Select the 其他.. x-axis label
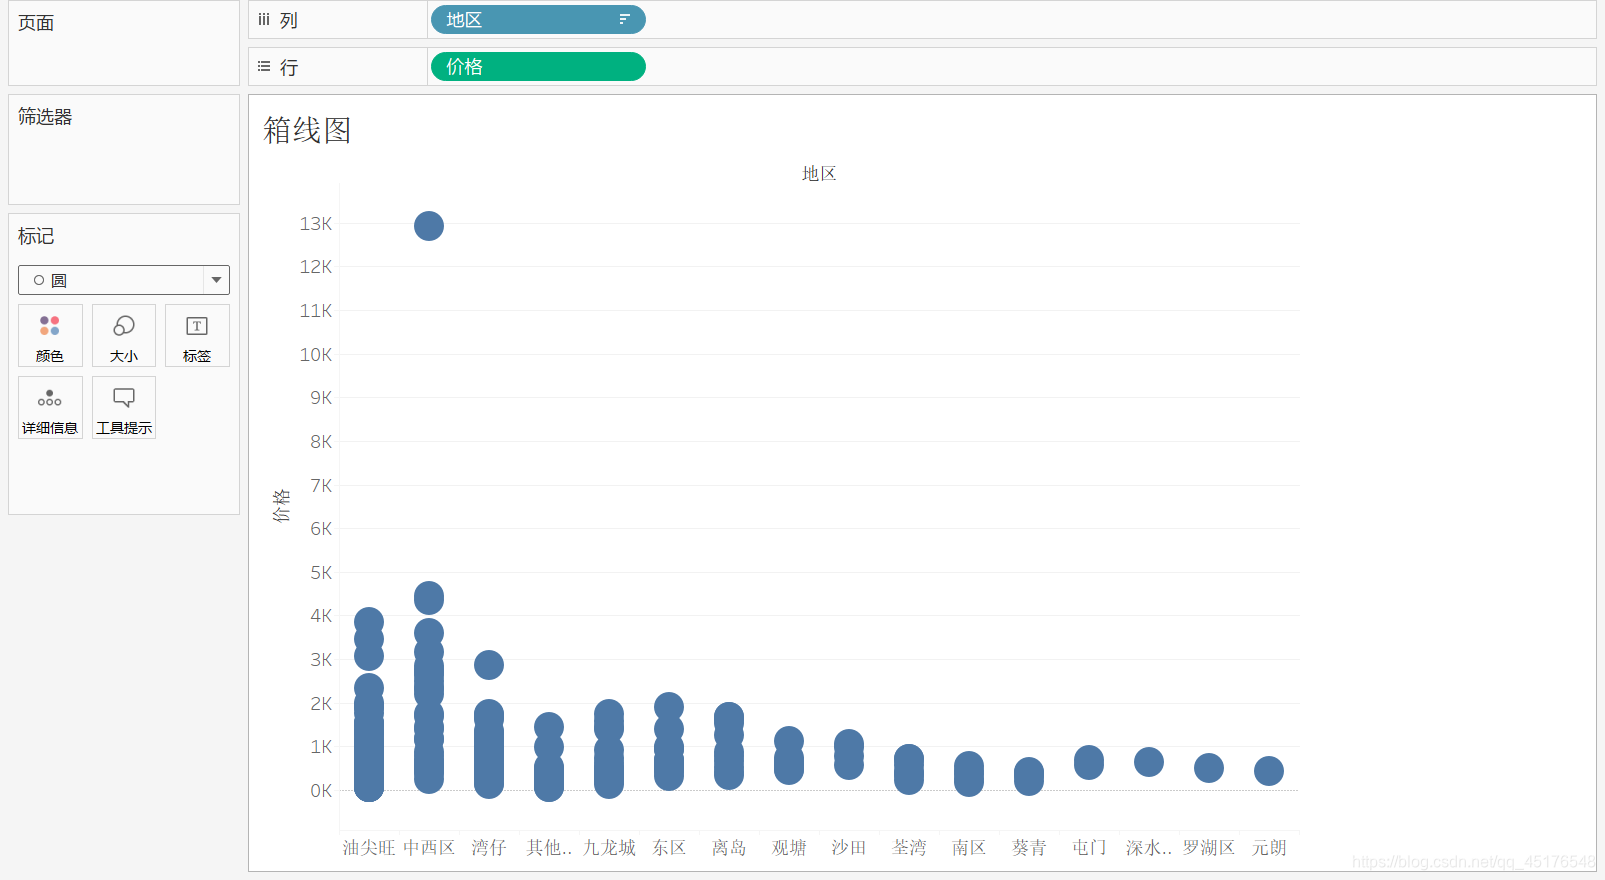This screenshot has height=880, width=1605. [549, 847]
